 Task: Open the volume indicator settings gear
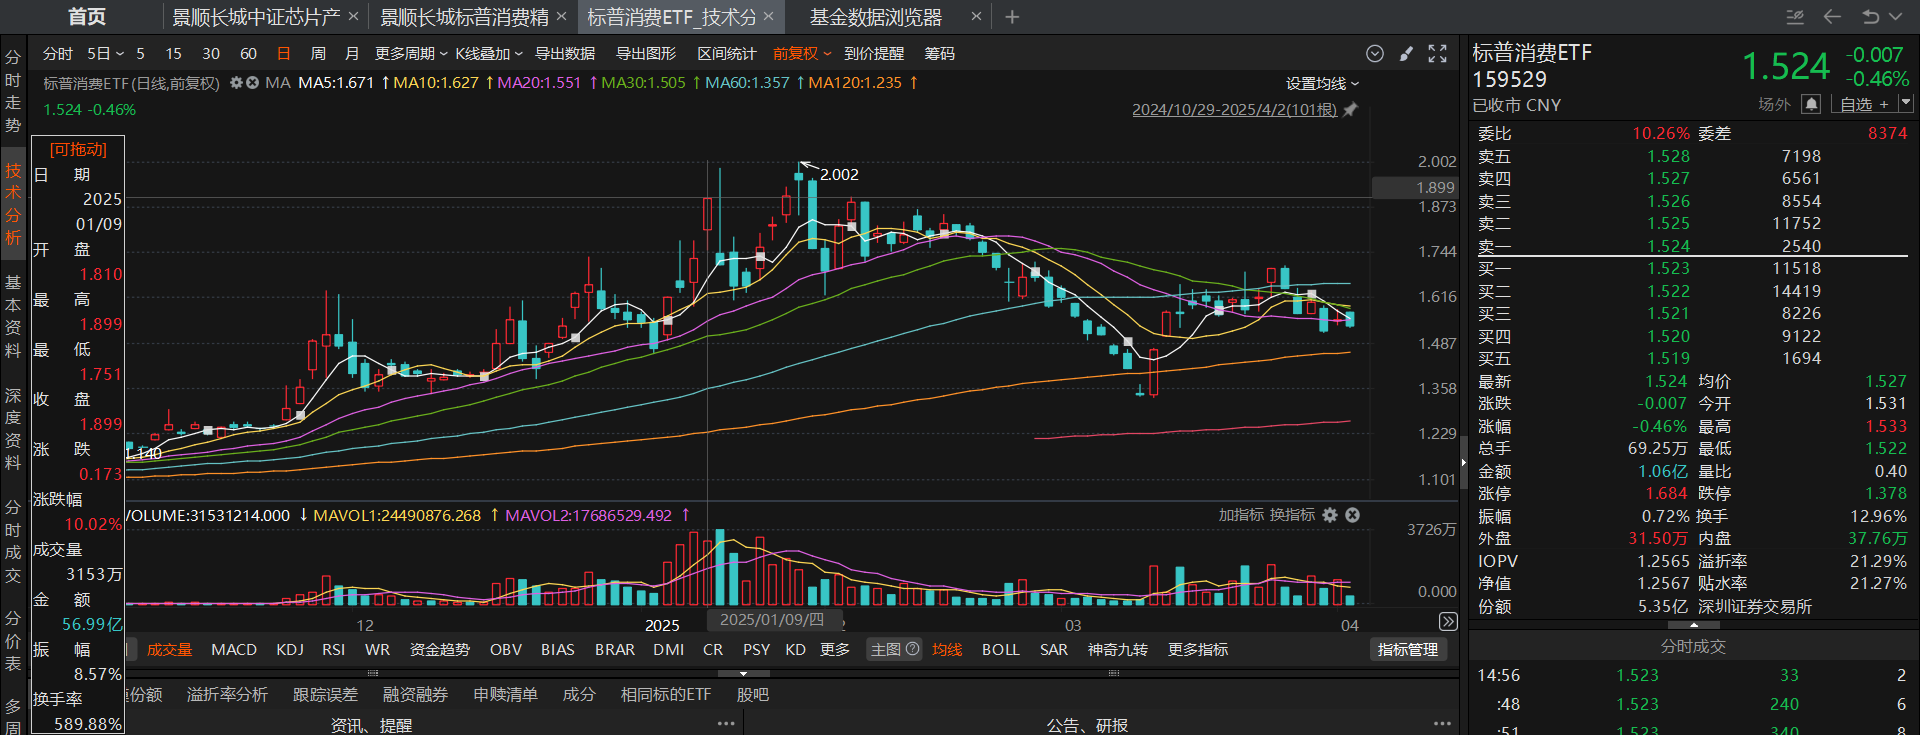click(1330, 515)
